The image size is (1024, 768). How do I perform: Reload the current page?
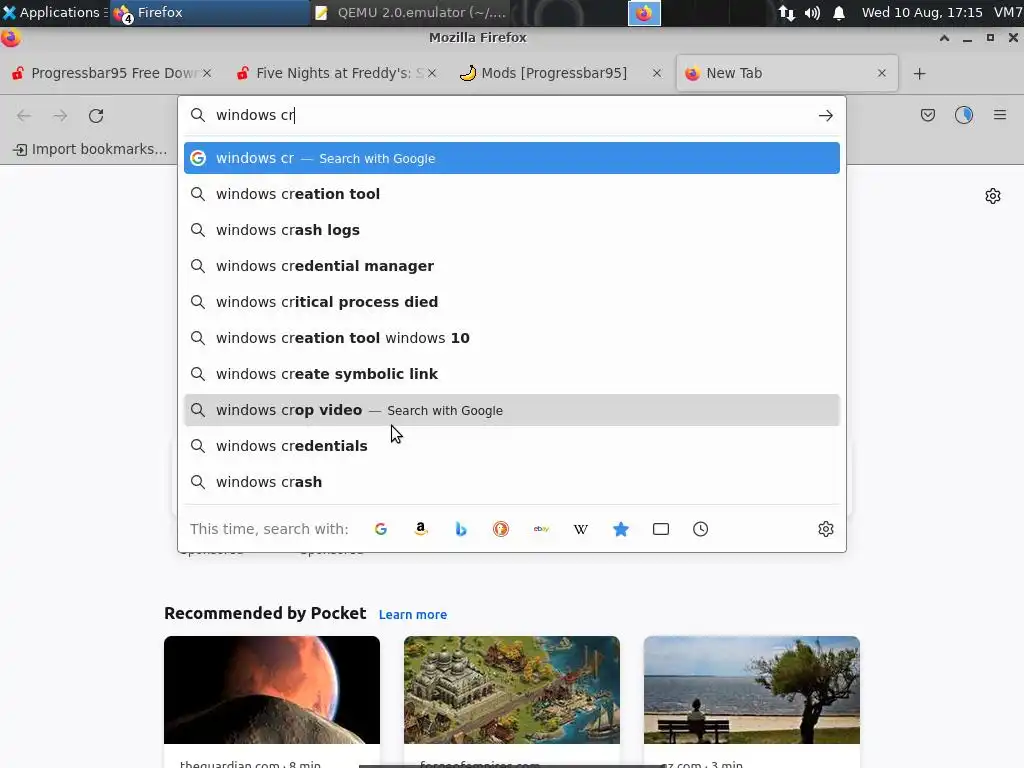[96, 116]
